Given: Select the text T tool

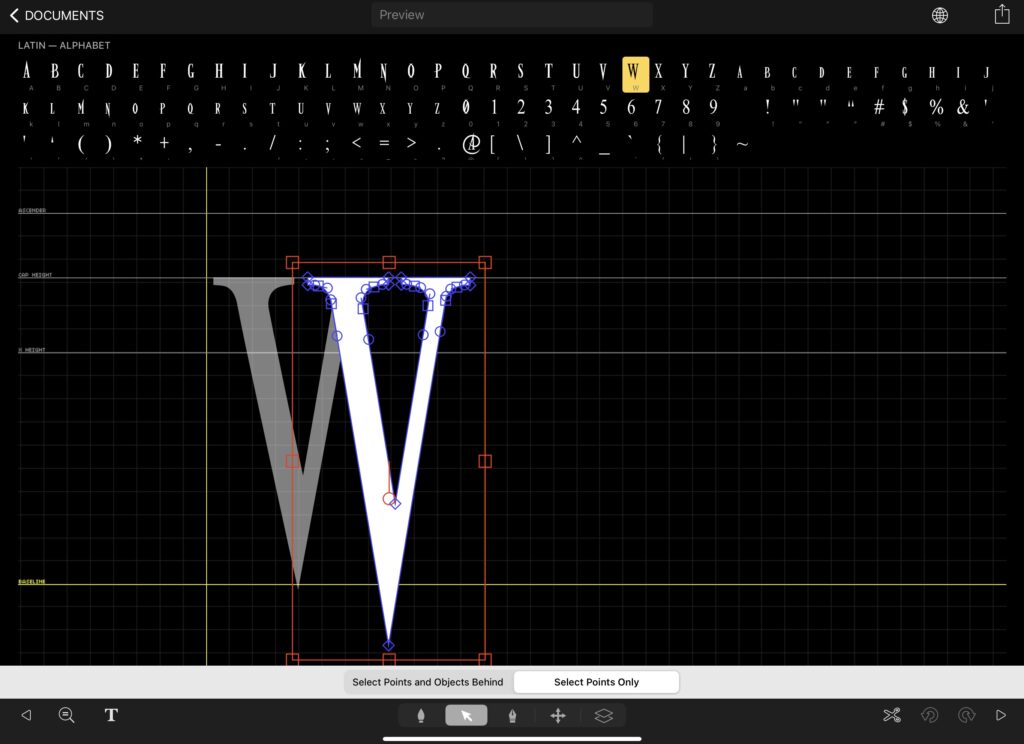Looking at the screenshot, I should (x=111, y=715).
